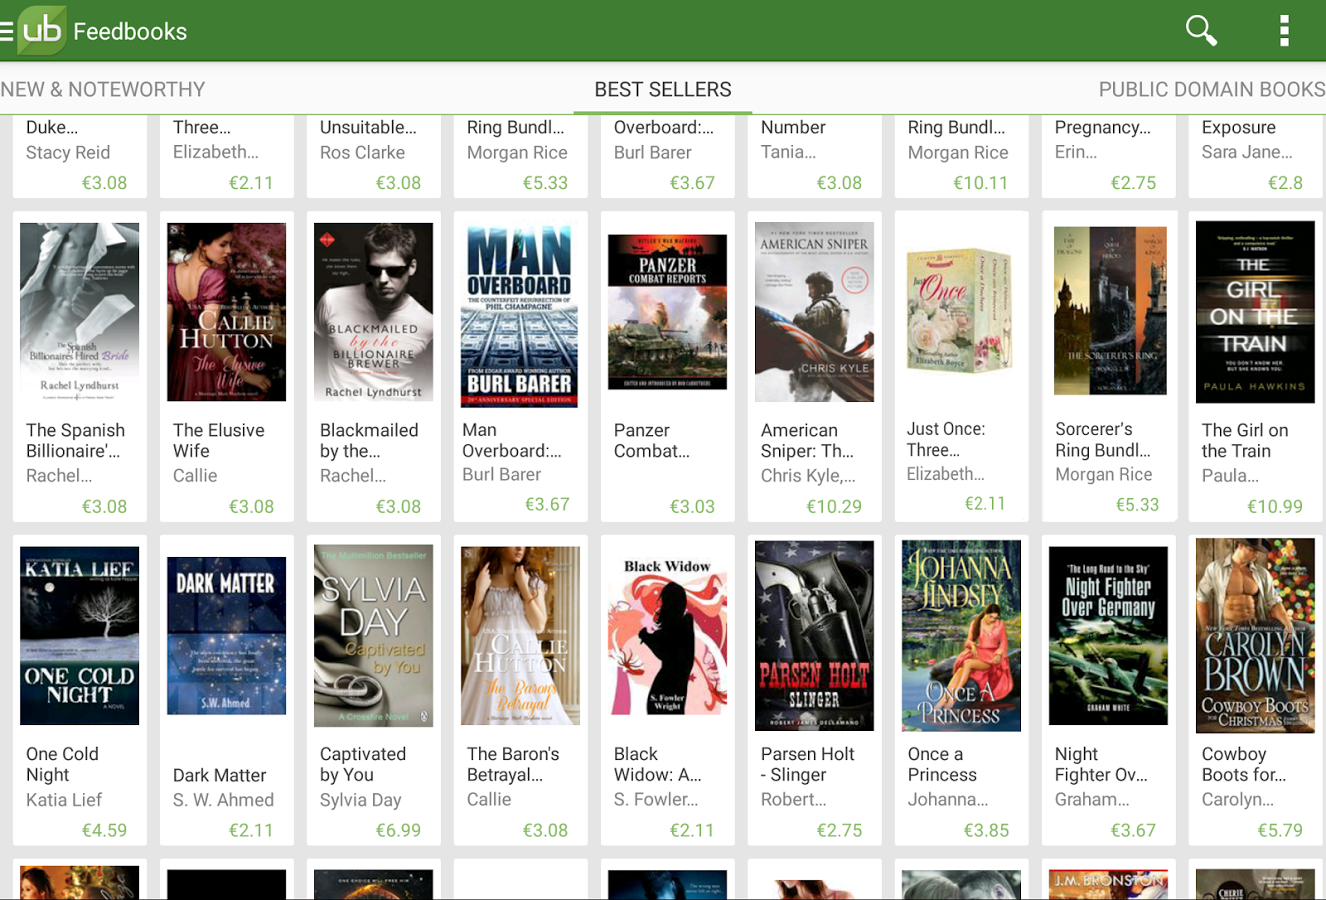
Task: Tap the Feedbooks ub app logo
Action: pos(42,30)
